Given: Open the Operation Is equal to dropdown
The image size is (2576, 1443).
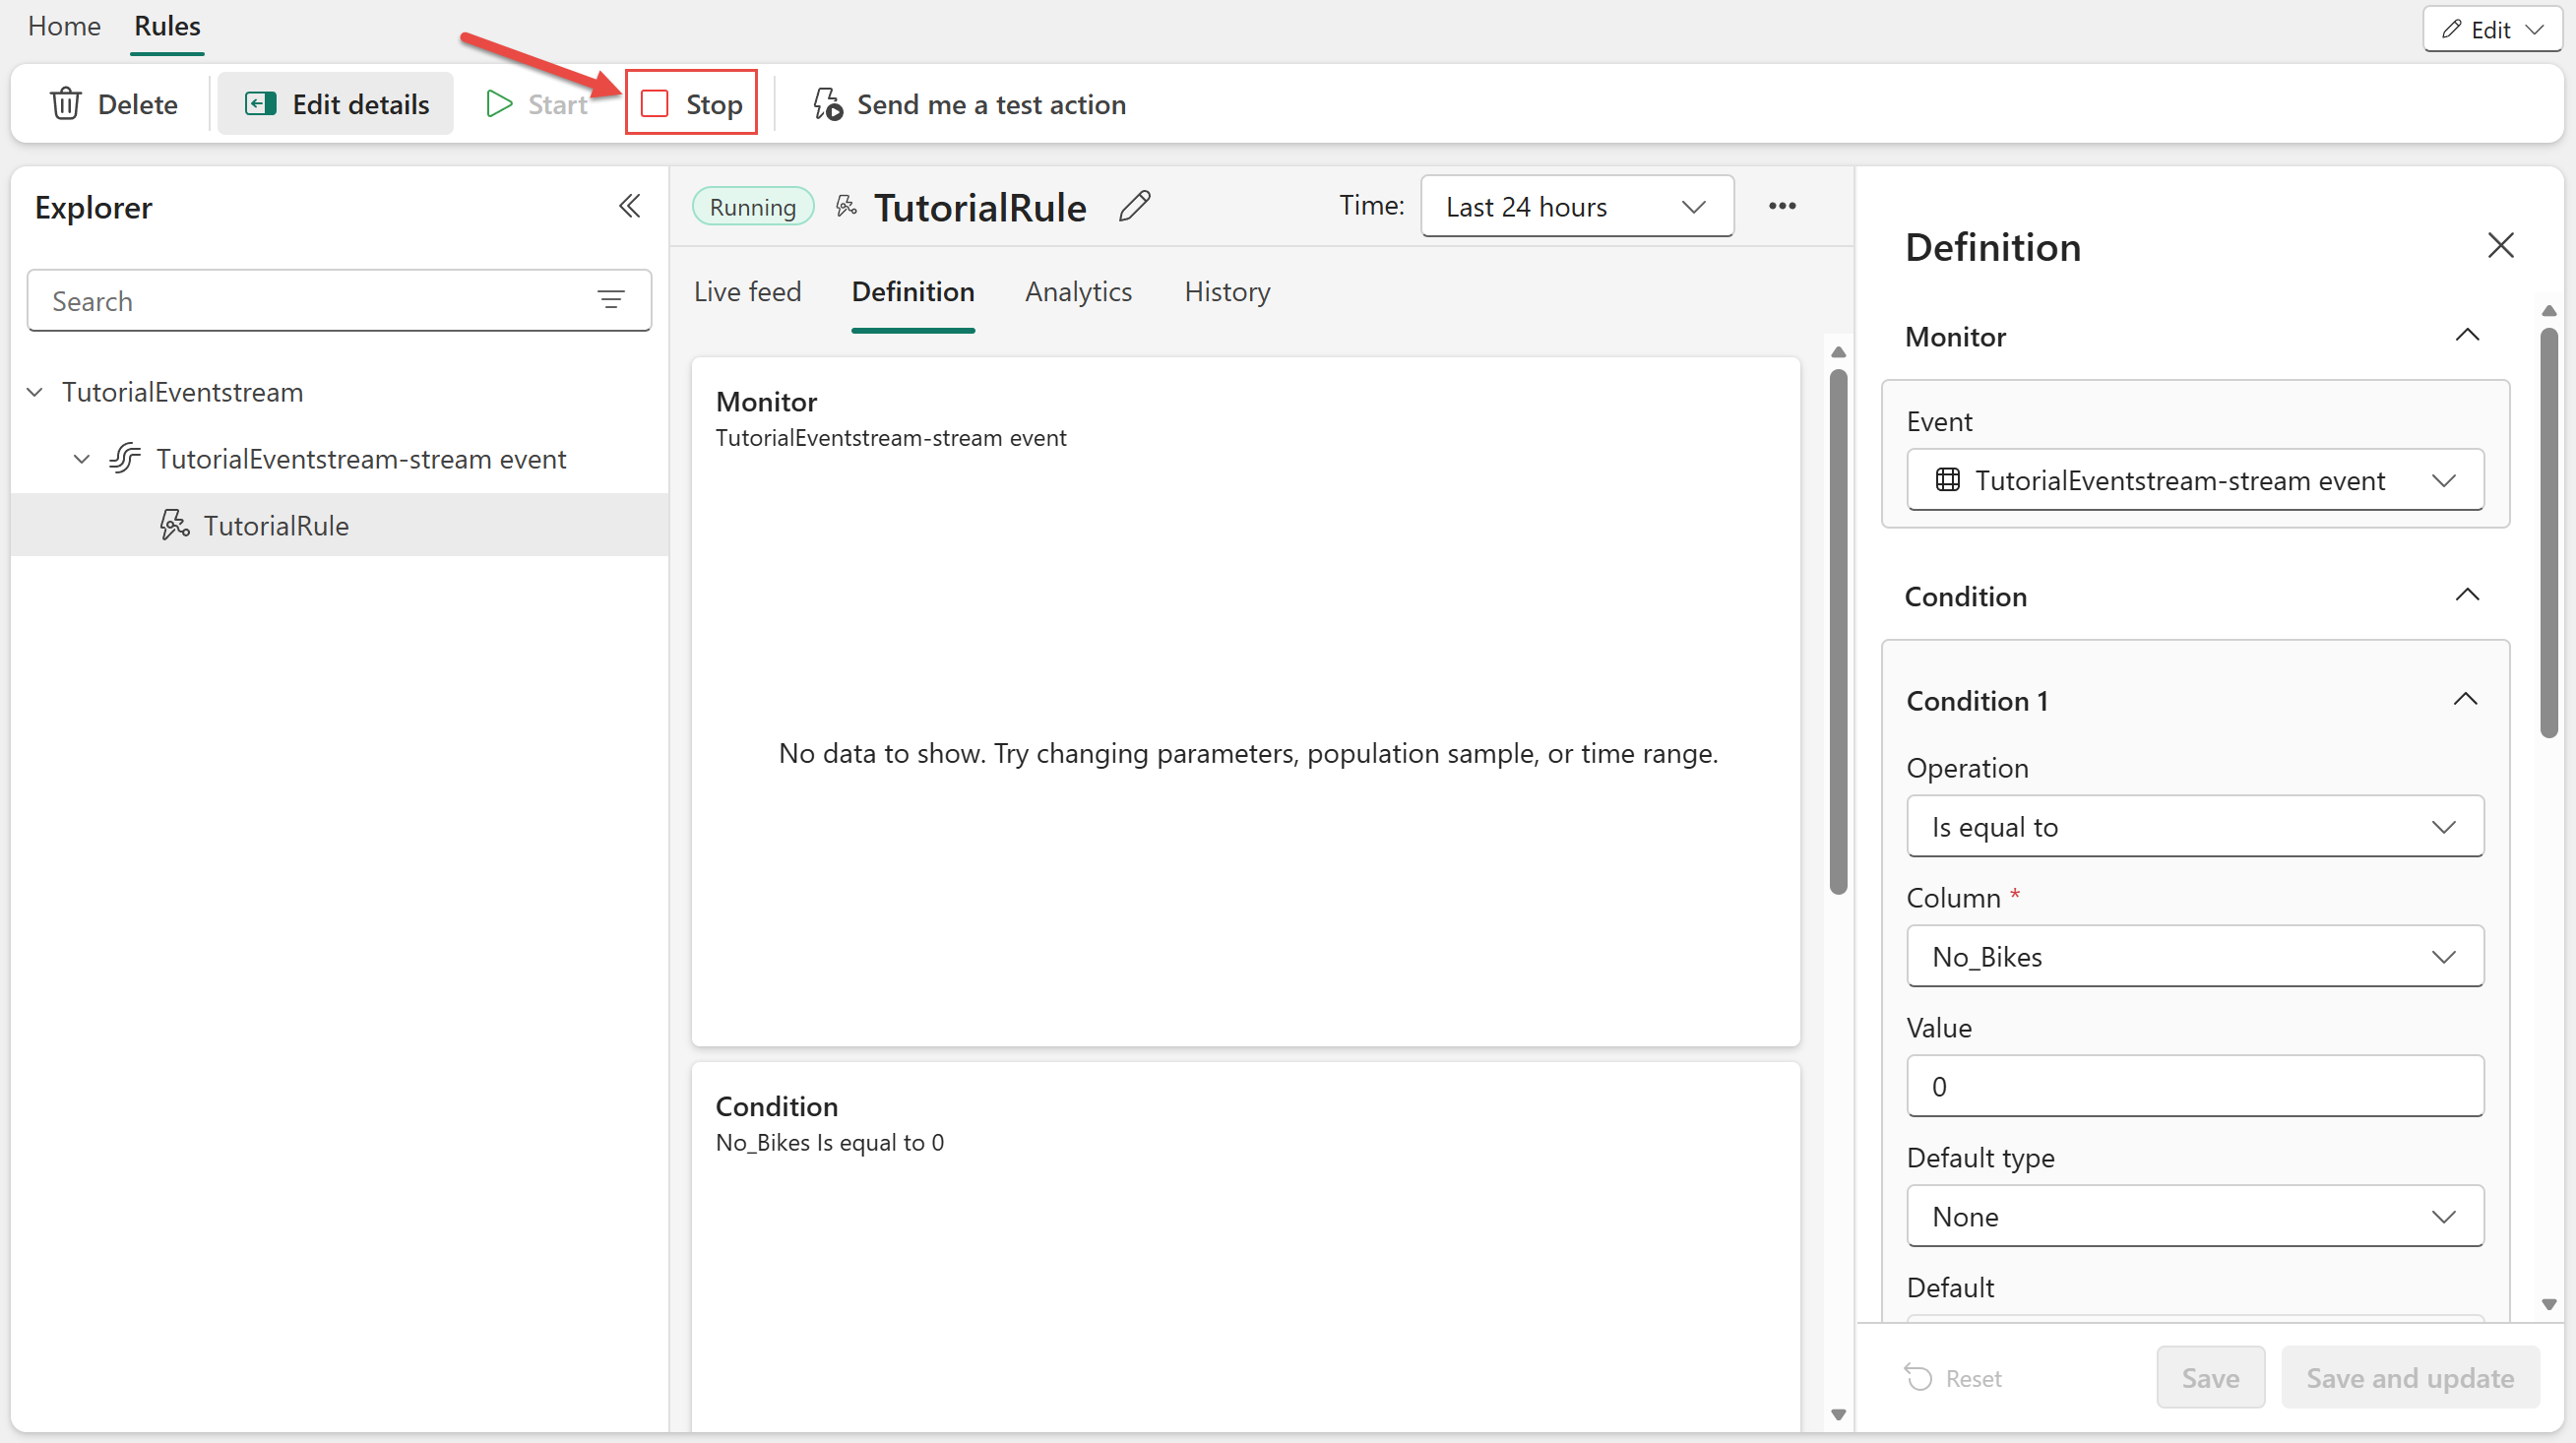Looking at the screenshot, I should pos(2194,827).
